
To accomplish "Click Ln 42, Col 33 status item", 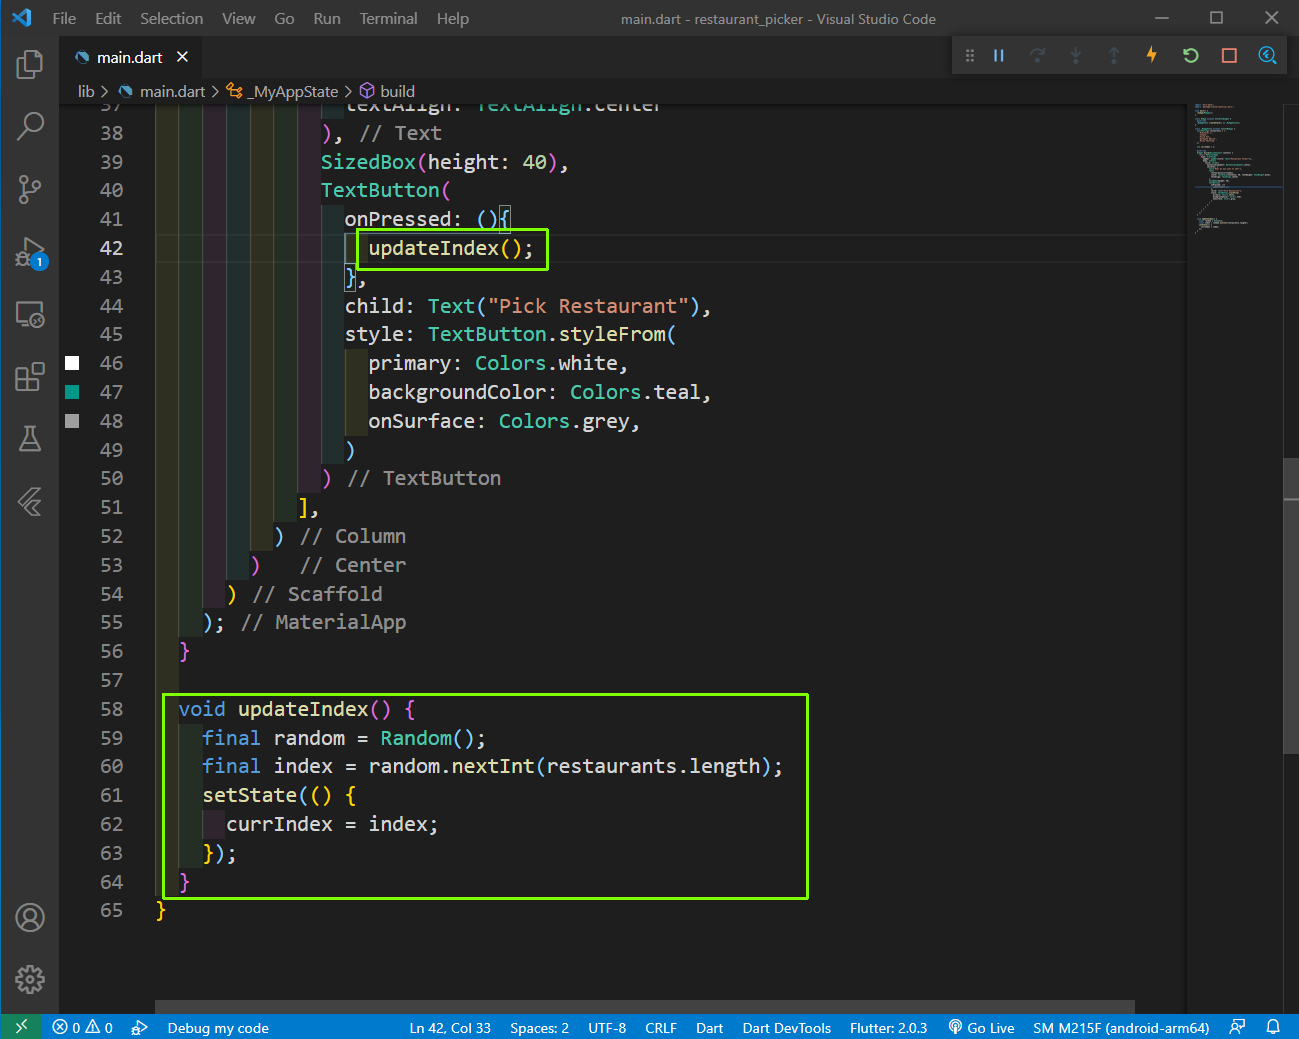I will tap(450, 1027).
